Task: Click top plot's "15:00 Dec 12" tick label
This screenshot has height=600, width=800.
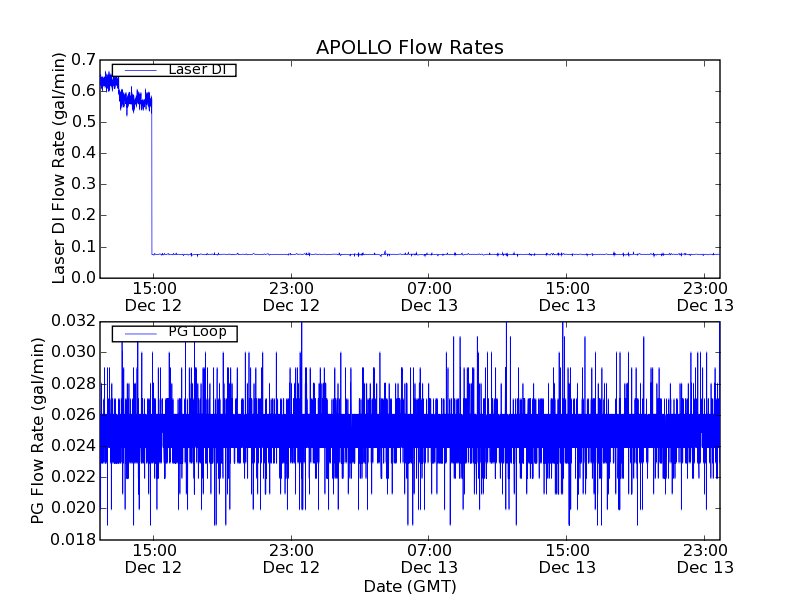Action: [x=153, y=295]
